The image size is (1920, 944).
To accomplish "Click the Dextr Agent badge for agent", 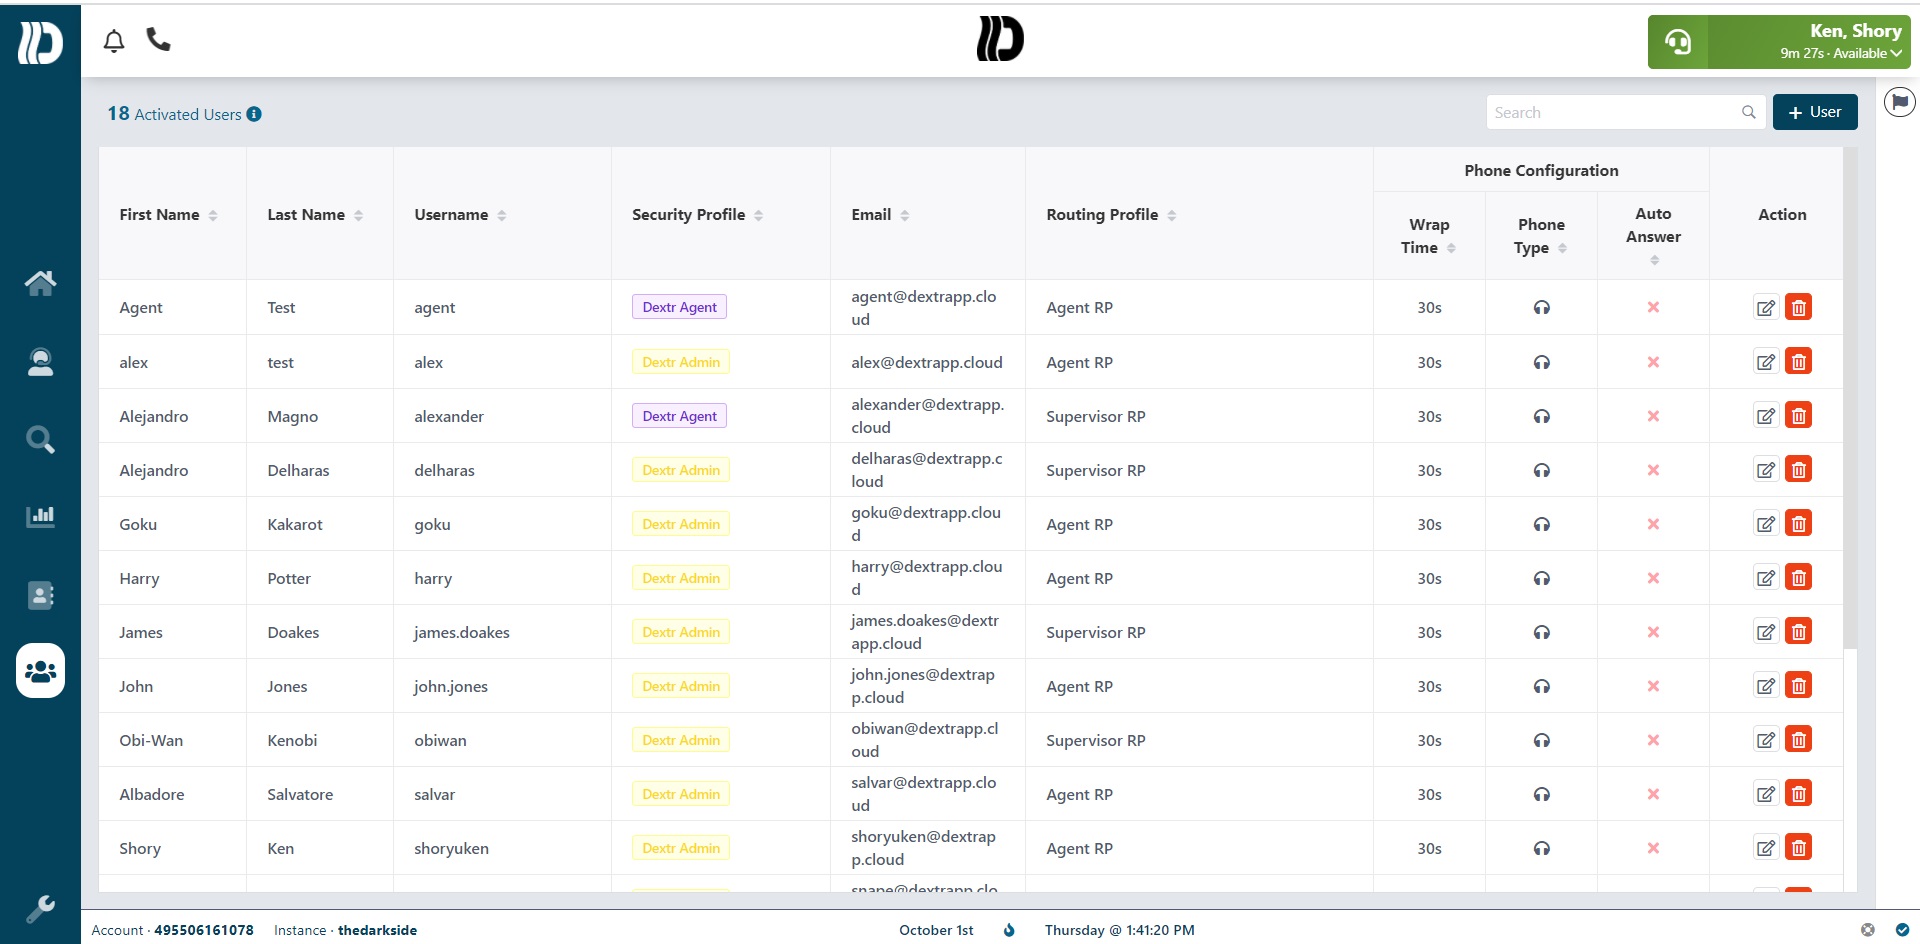I will (679, 307).
